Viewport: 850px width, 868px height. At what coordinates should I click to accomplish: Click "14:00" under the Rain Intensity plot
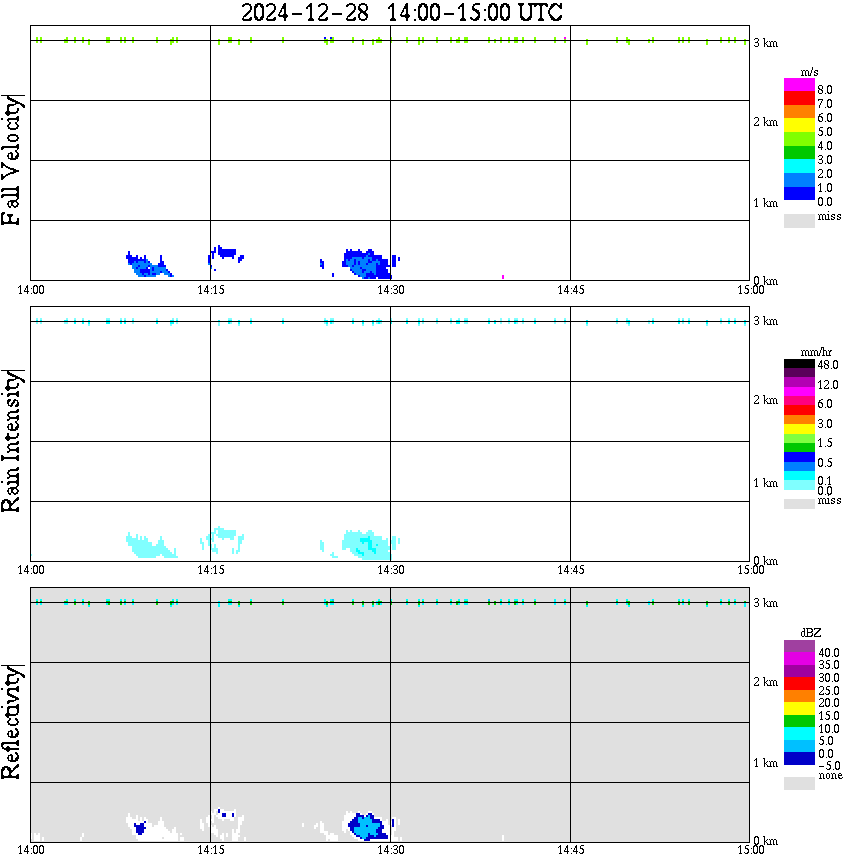coord(31,570)
